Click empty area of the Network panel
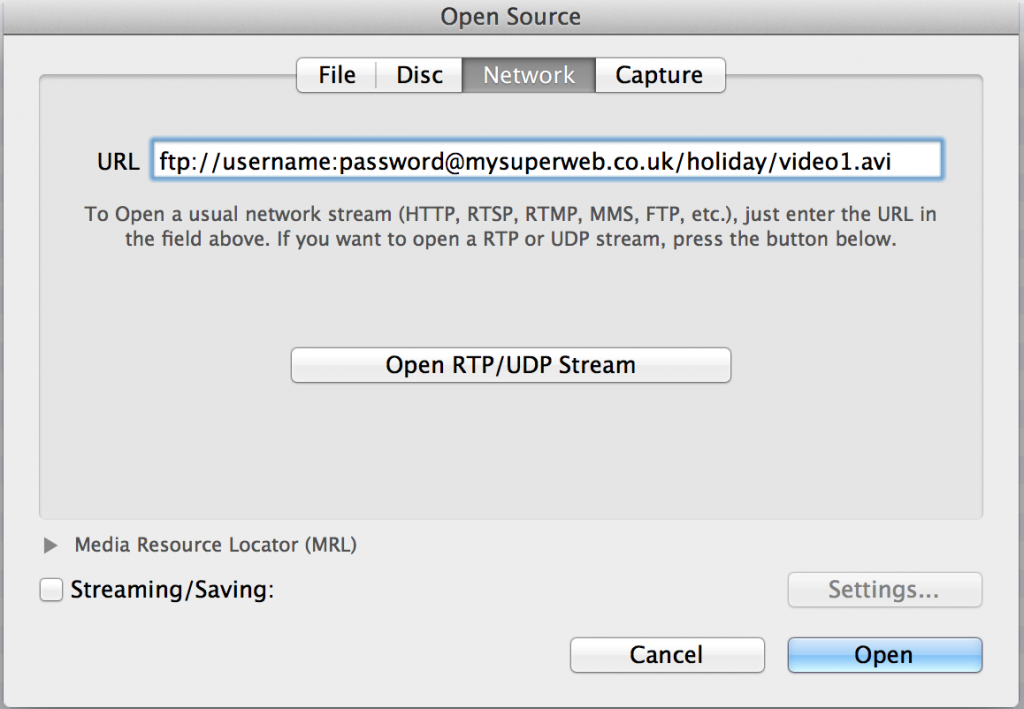 511,450
